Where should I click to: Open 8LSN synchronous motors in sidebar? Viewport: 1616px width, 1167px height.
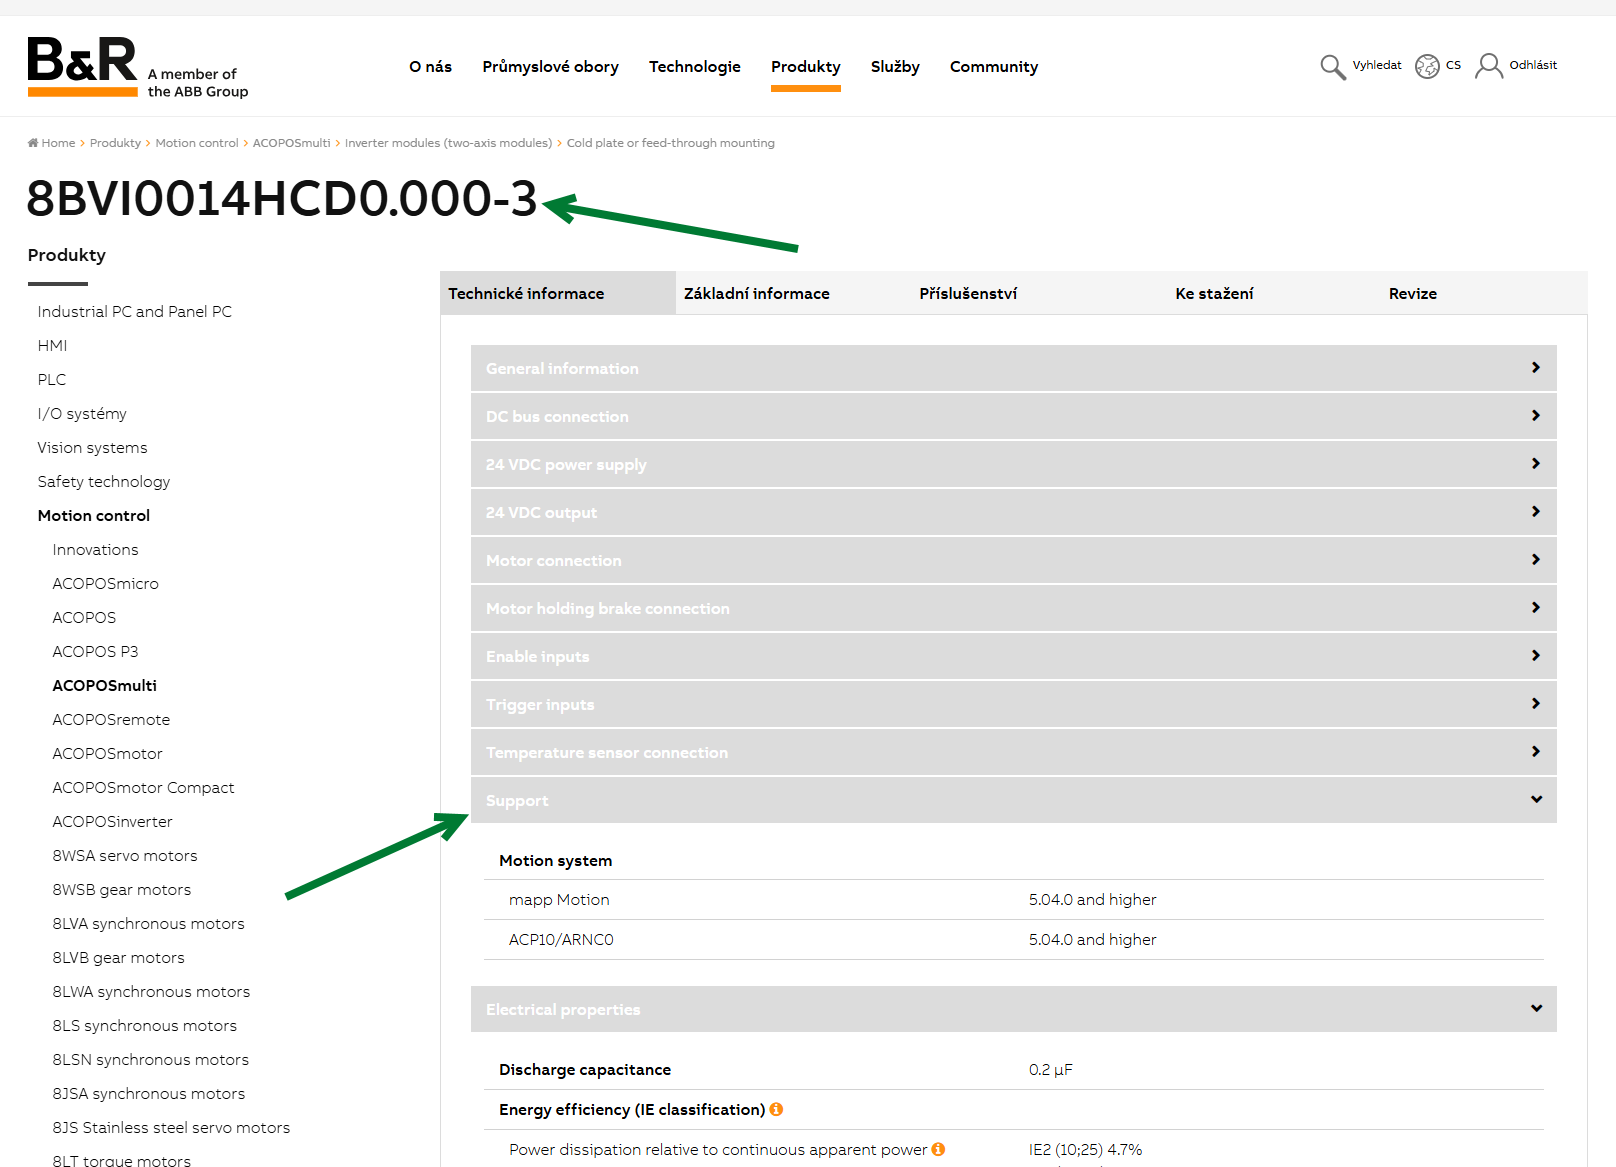coord(150,1060)
